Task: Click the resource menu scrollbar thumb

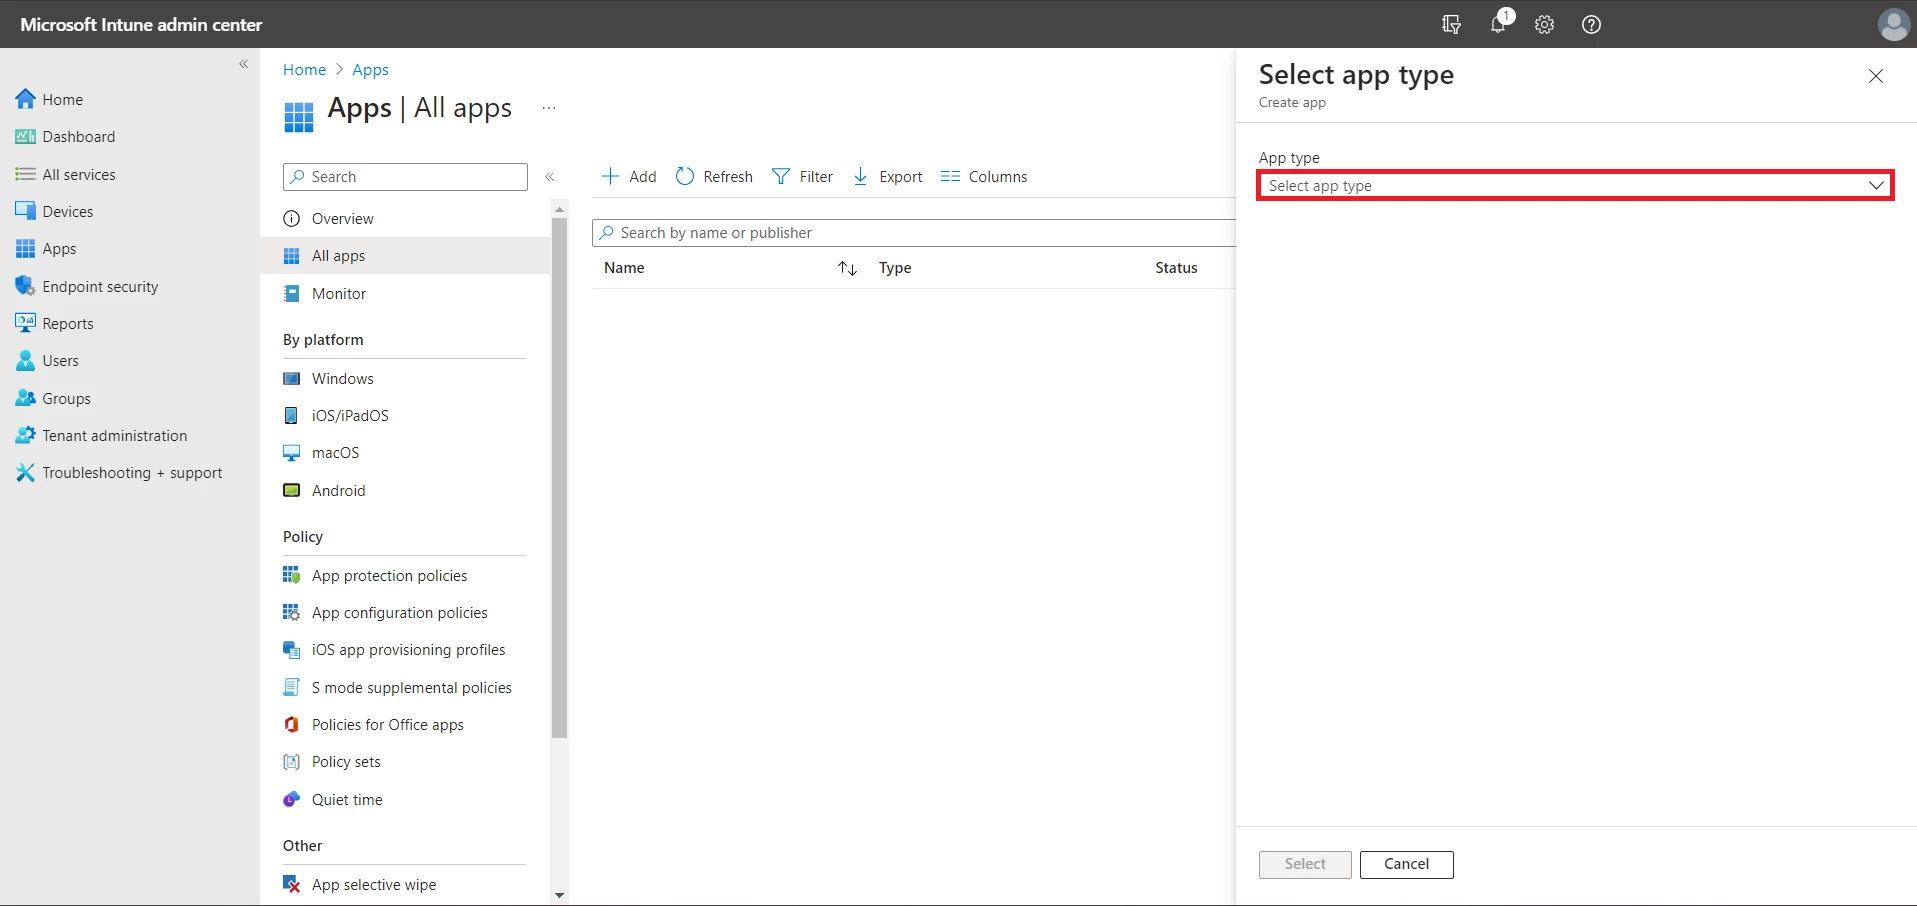Action: (559, 478)
